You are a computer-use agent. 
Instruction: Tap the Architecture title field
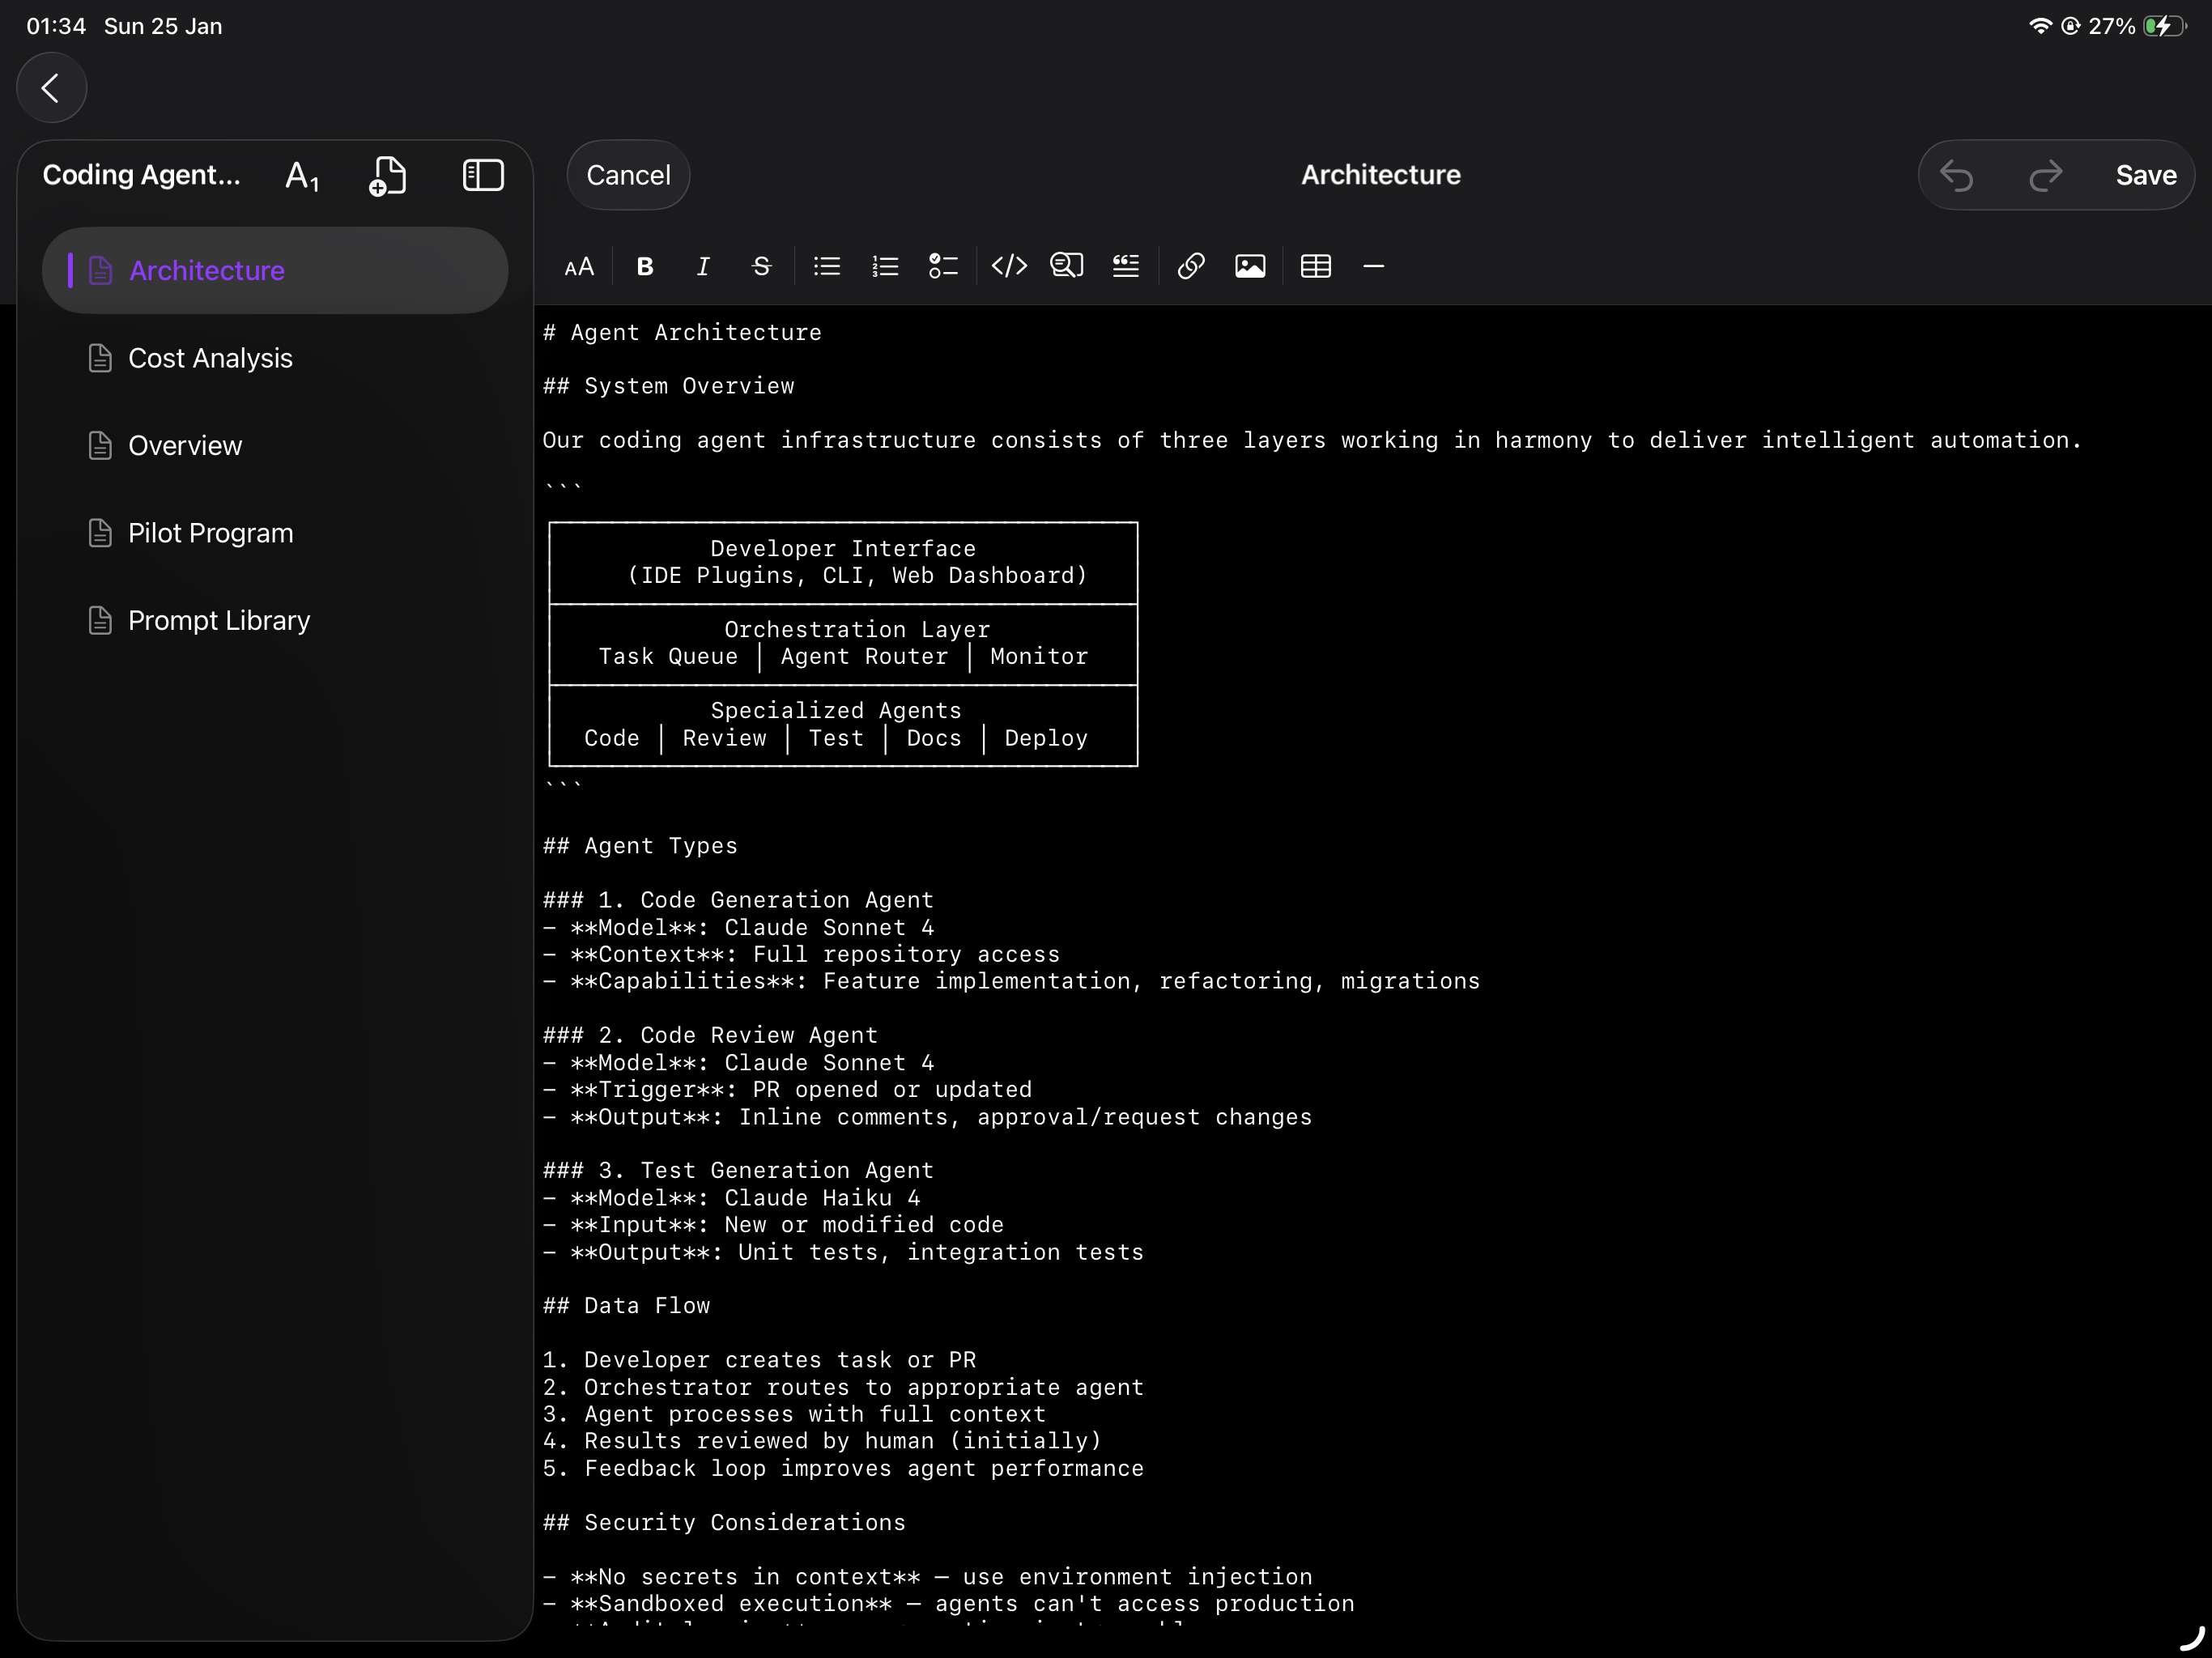coord(1380,175)
